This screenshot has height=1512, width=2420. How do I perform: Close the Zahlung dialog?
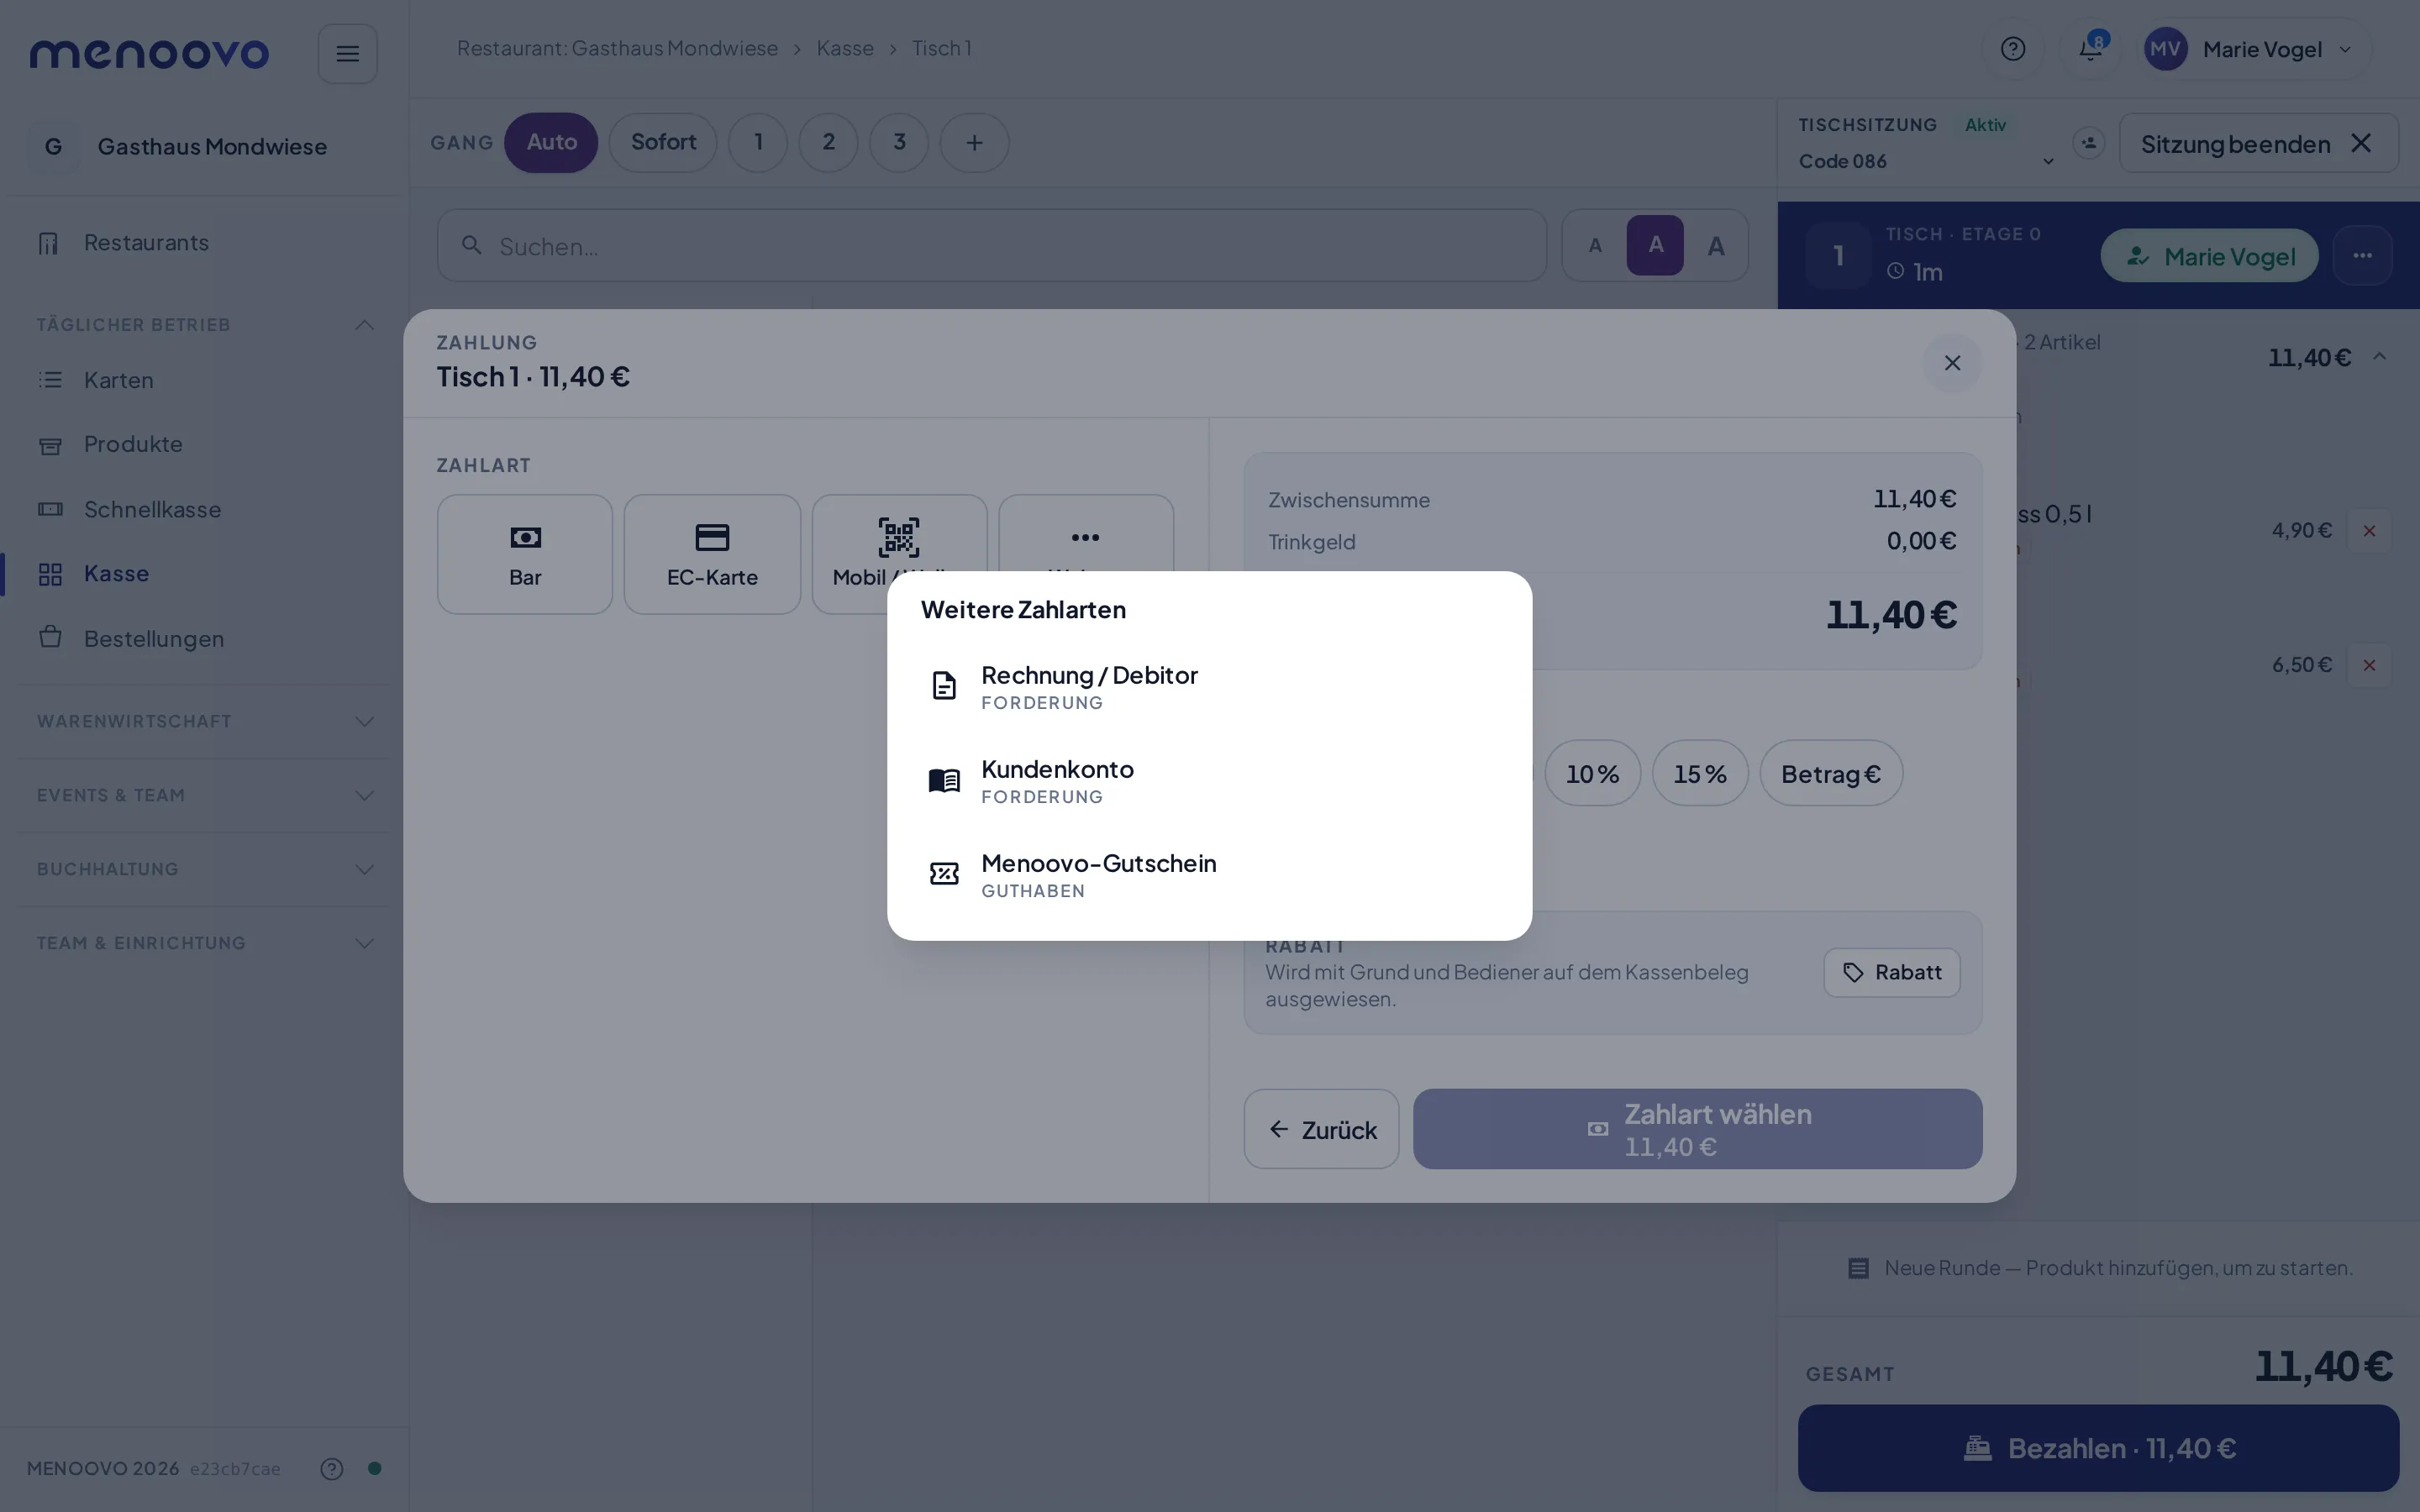tap(1952, 363)
